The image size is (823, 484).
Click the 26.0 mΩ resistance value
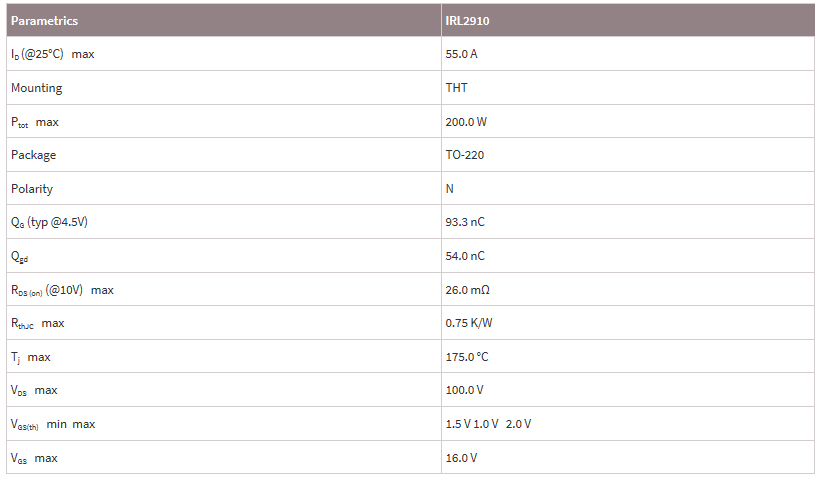pyautogui.click(x=468, y=290)
